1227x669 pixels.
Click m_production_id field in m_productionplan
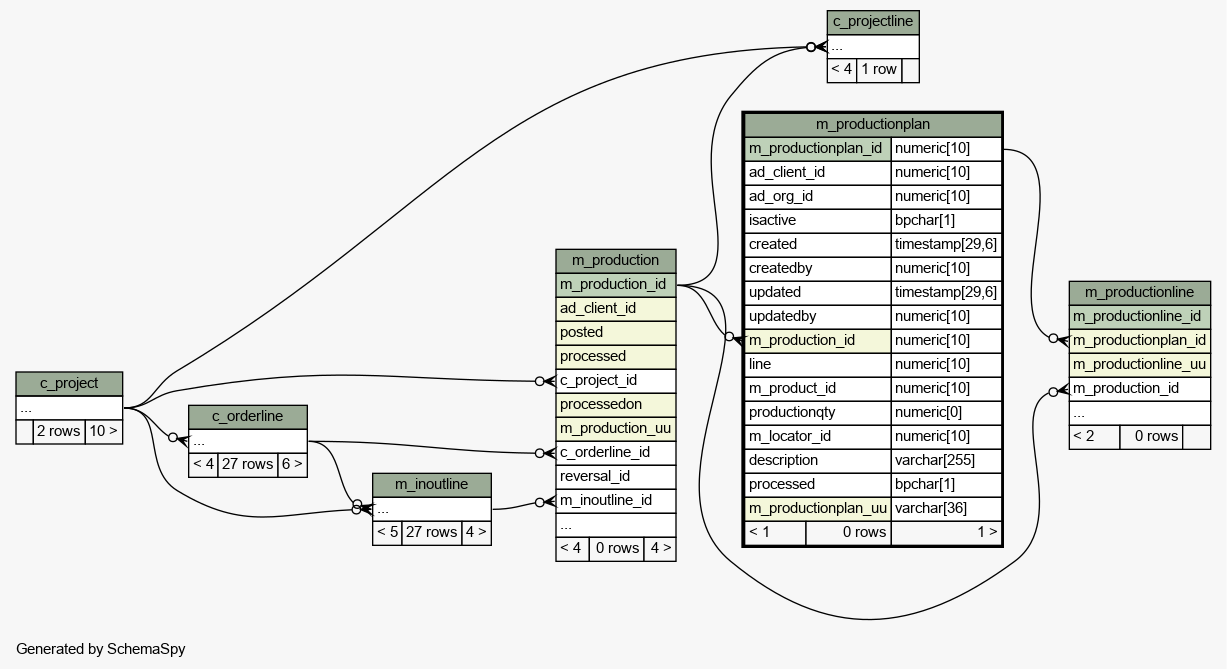[x=817, y=340]
